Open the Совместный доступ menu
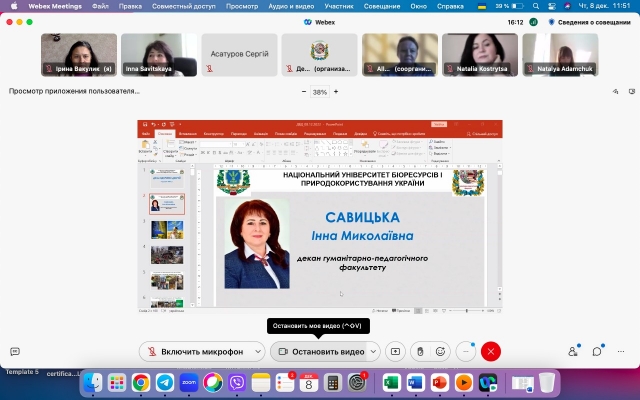 coord(184,6)
